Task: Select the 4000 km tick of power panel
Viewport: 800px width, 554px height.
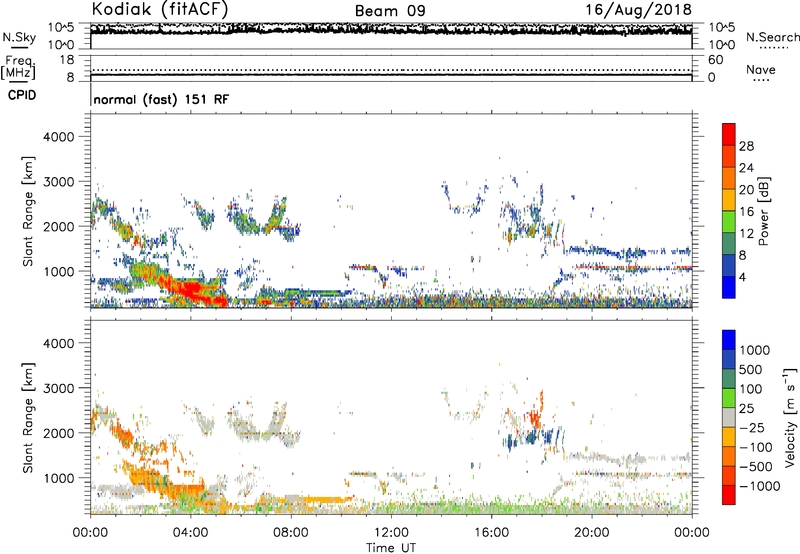Action: coord(58,137)
